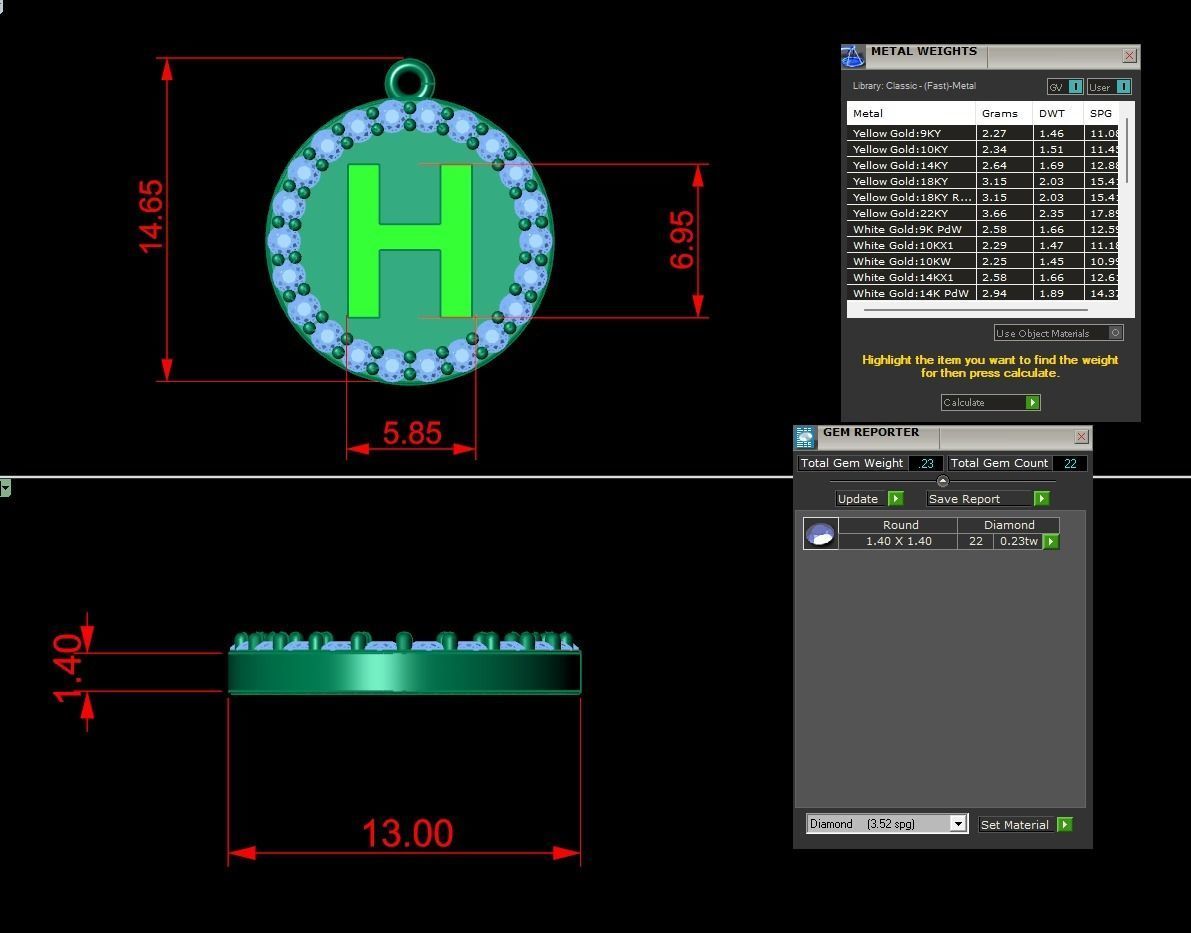Select the 1.40 thickness dimension text
1191x933 pixels.
pyautogui.click(x=67, y=669)
